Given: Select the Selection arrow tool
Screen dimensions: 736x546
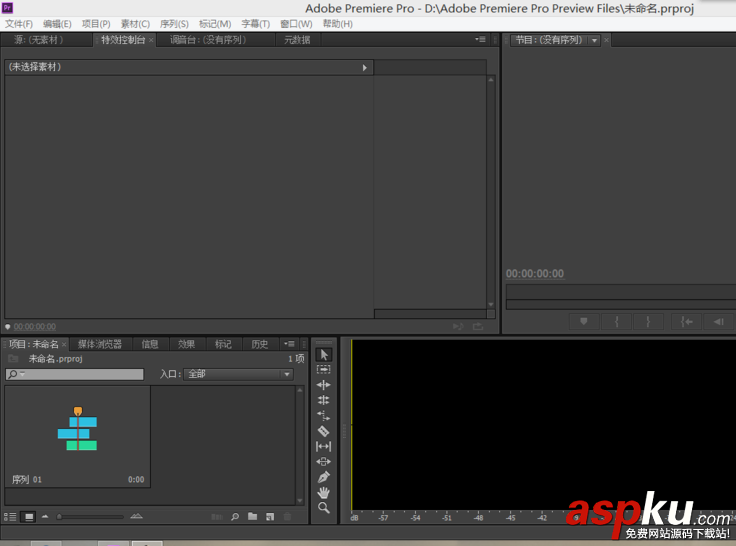Looking at the screenshot, I should [x=323, y=354].
